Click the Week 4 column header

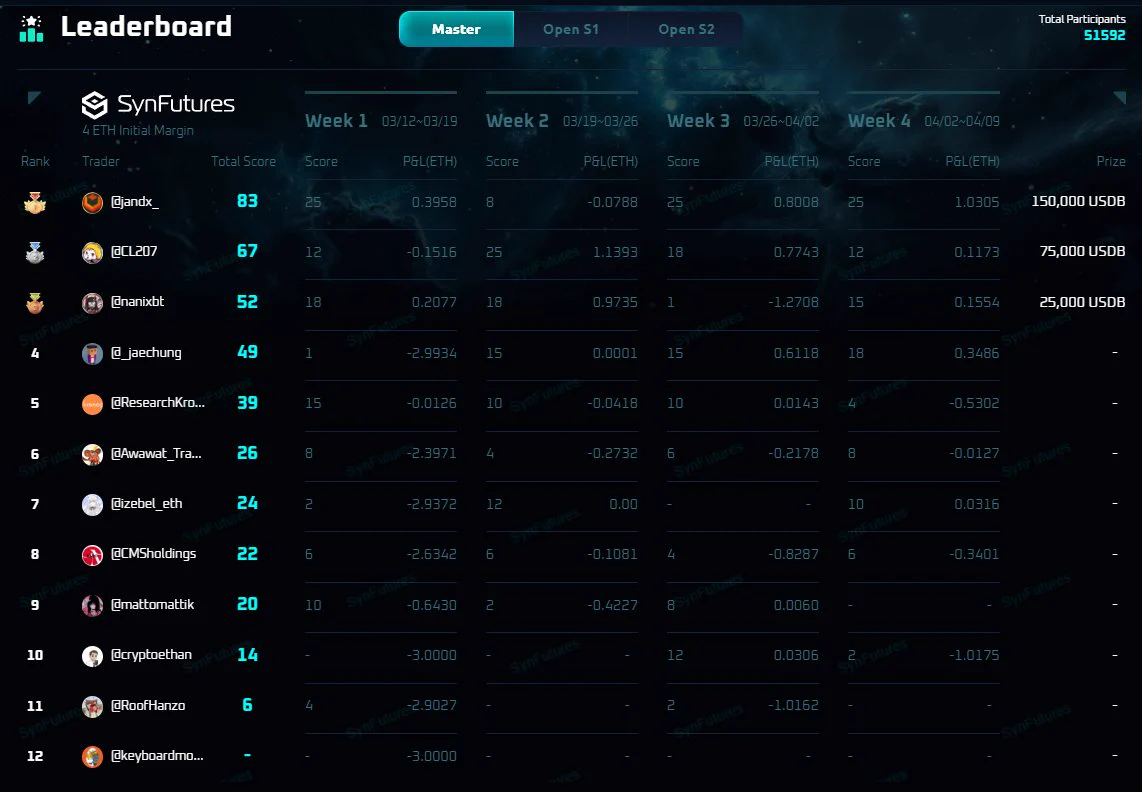[x=879, y=121]
